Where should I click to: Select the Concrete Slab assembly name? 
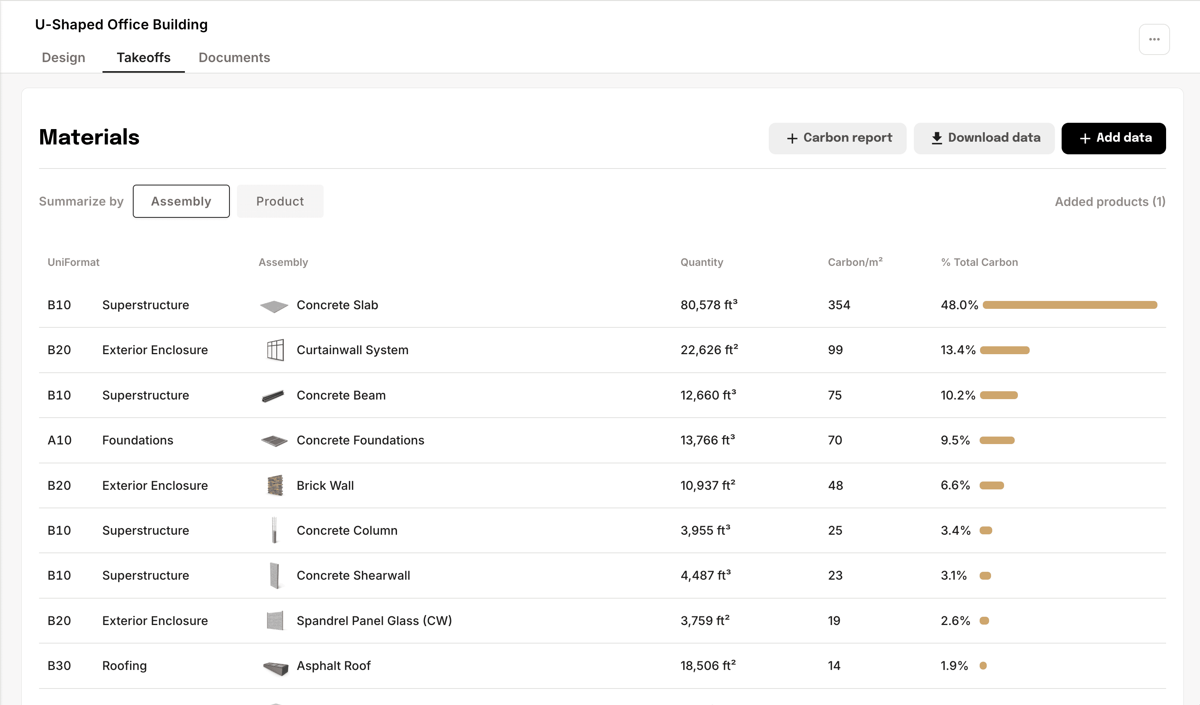click(x=337, y=305)
